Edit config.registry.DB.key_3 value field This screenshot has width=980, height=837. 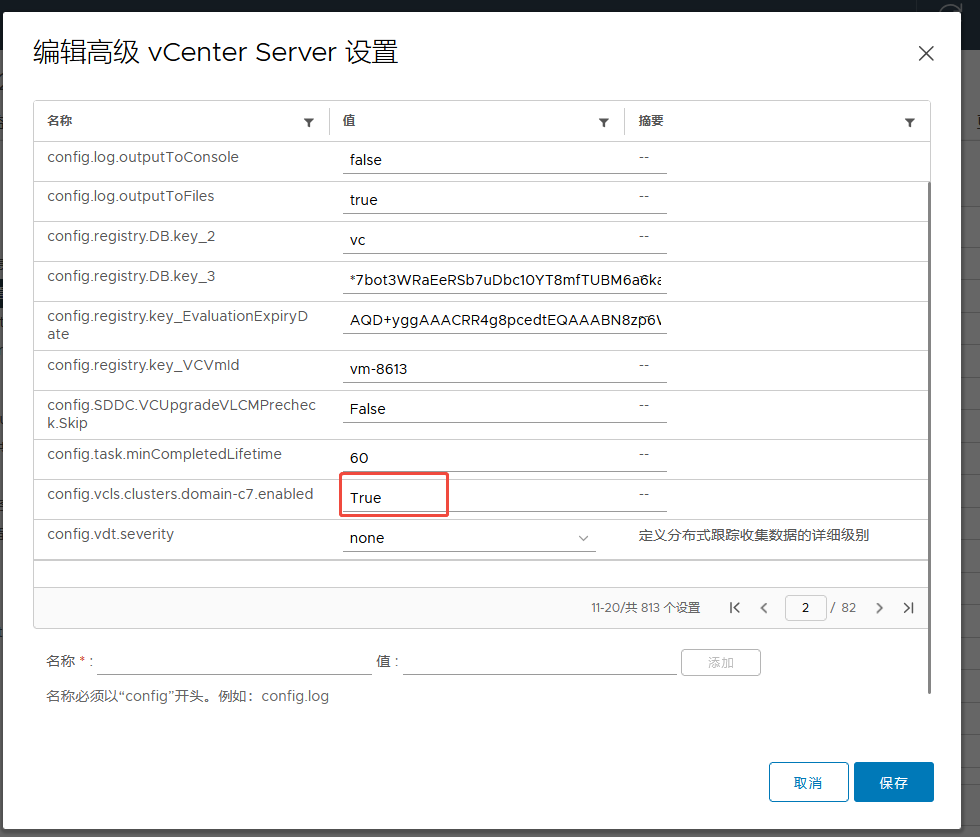point(504,280)
